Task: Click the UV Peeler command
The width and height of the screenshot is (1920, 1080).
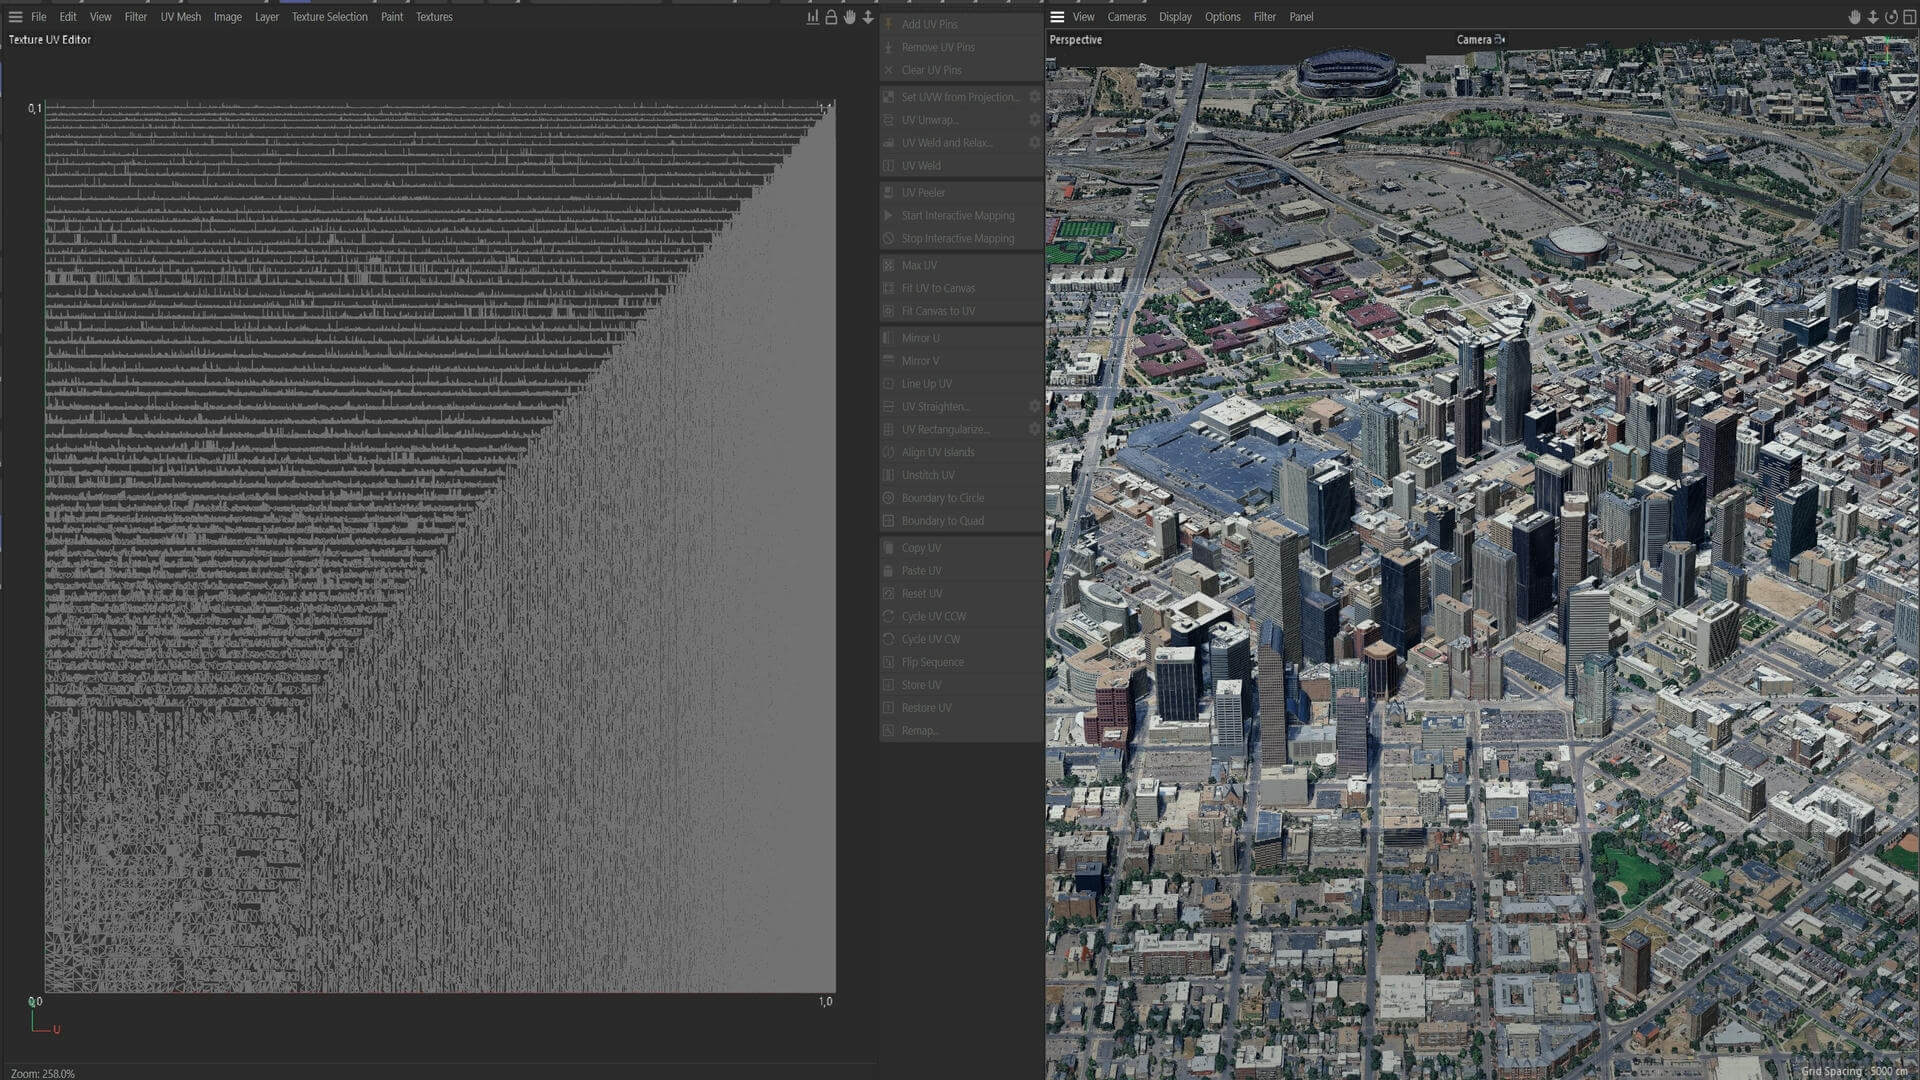Action: [x=961, y=193]
